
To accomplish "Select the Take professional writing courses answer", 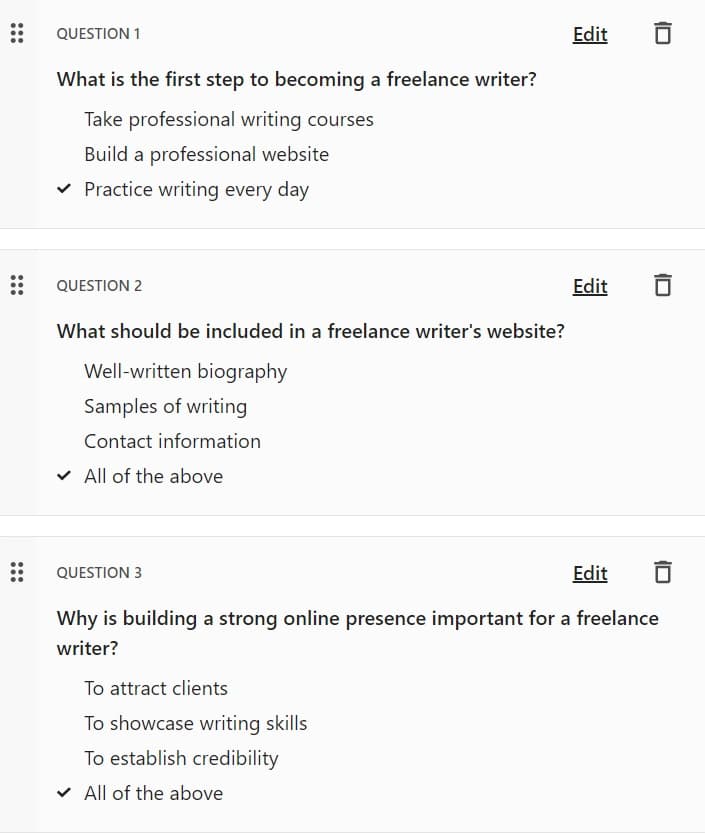I will (228, 120).
